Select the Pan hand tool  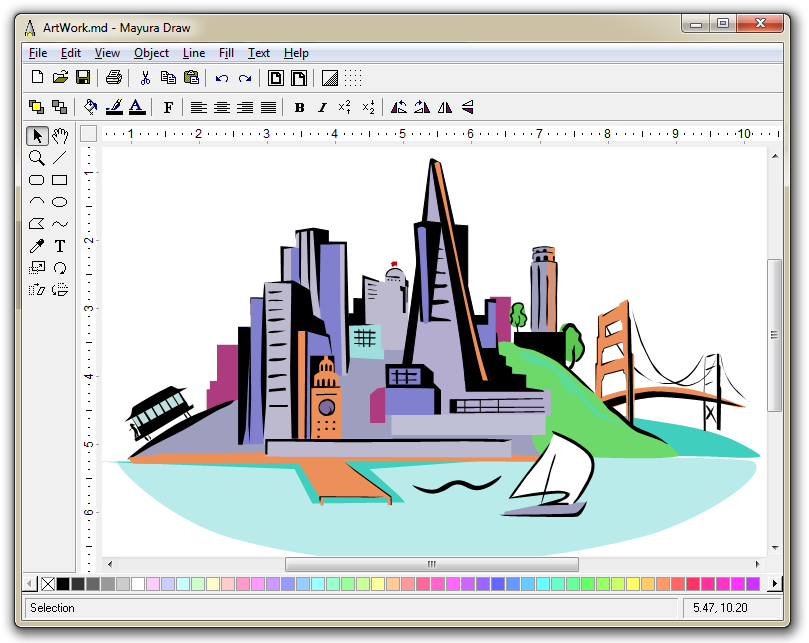click(59, 136)
